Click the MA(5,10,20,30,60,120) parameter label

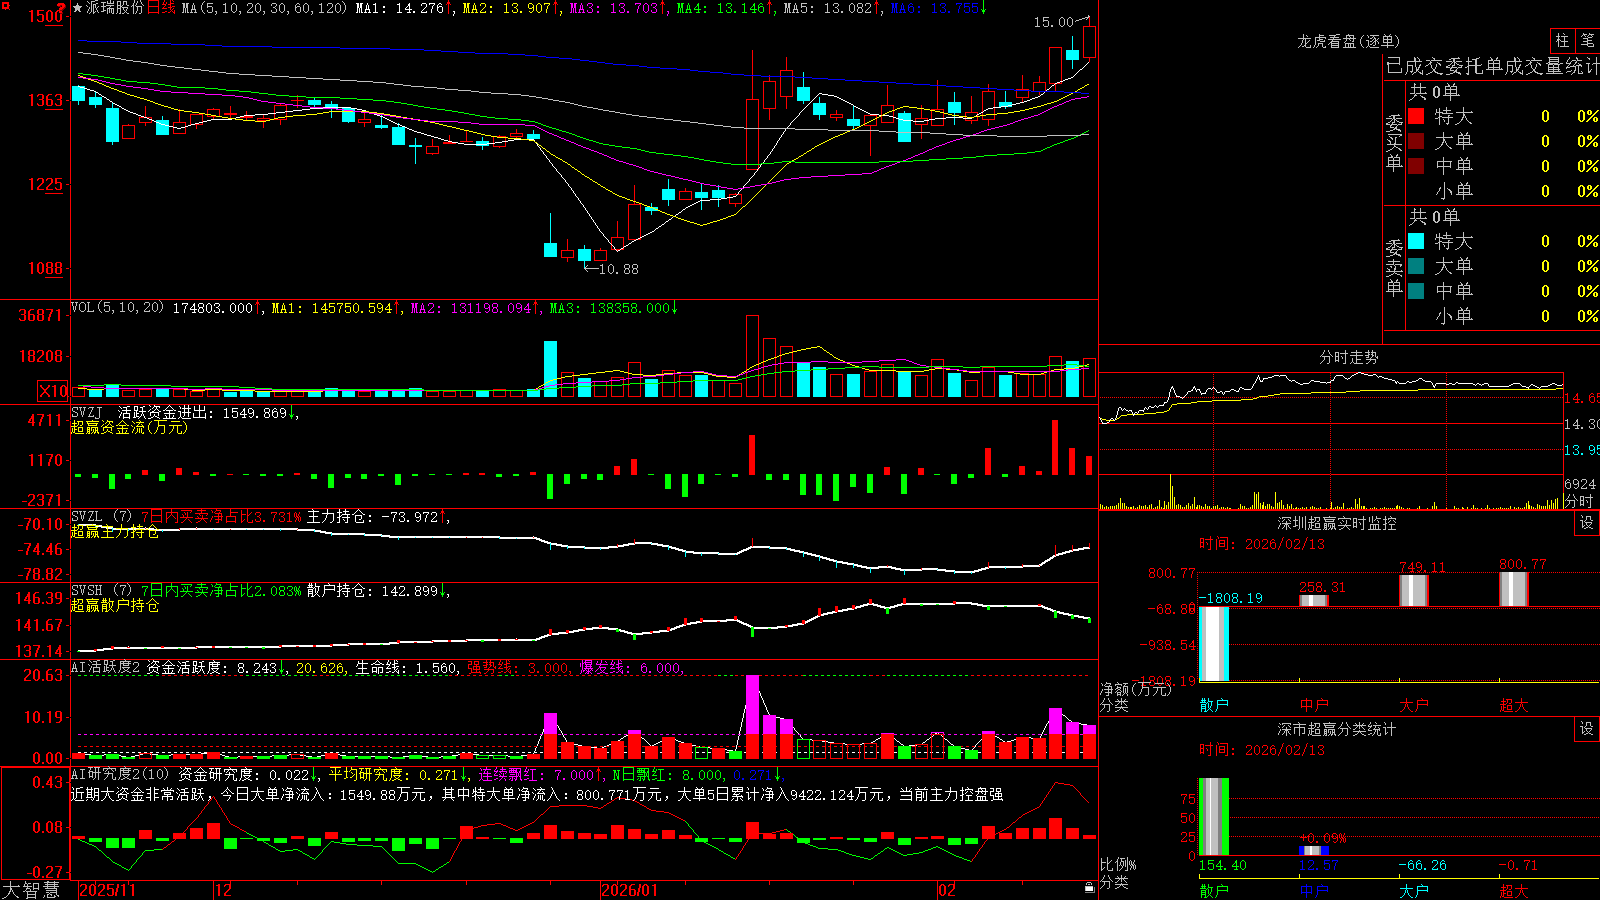click(x=264, y=8)
